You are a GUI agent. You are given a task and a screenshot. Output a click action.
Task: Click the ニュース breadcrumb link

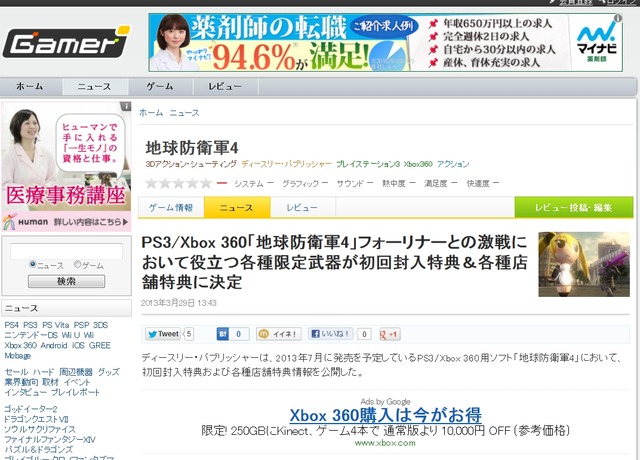click(184, 113)
